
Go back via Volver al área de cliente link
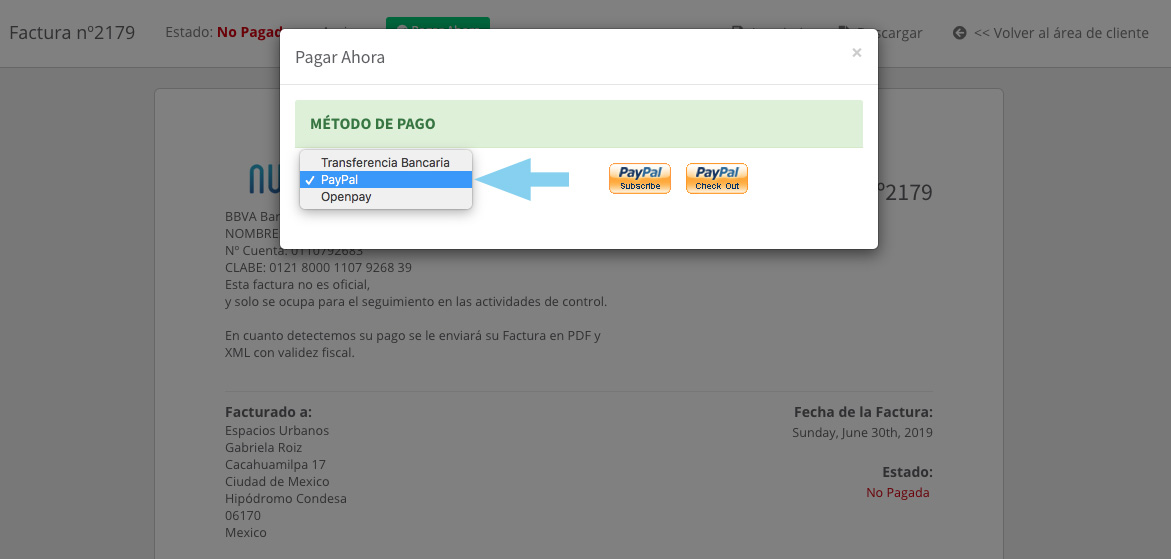1061,33
